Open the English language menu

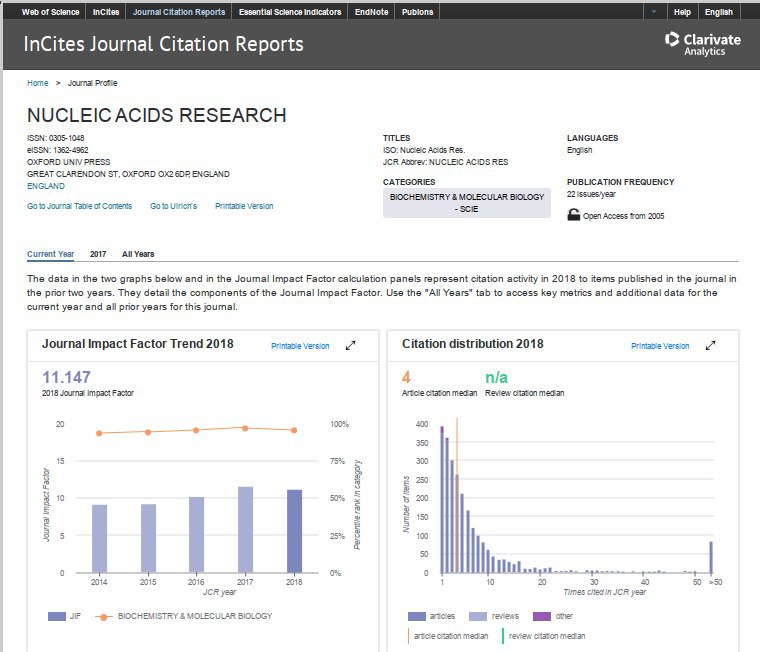[718, 12]
